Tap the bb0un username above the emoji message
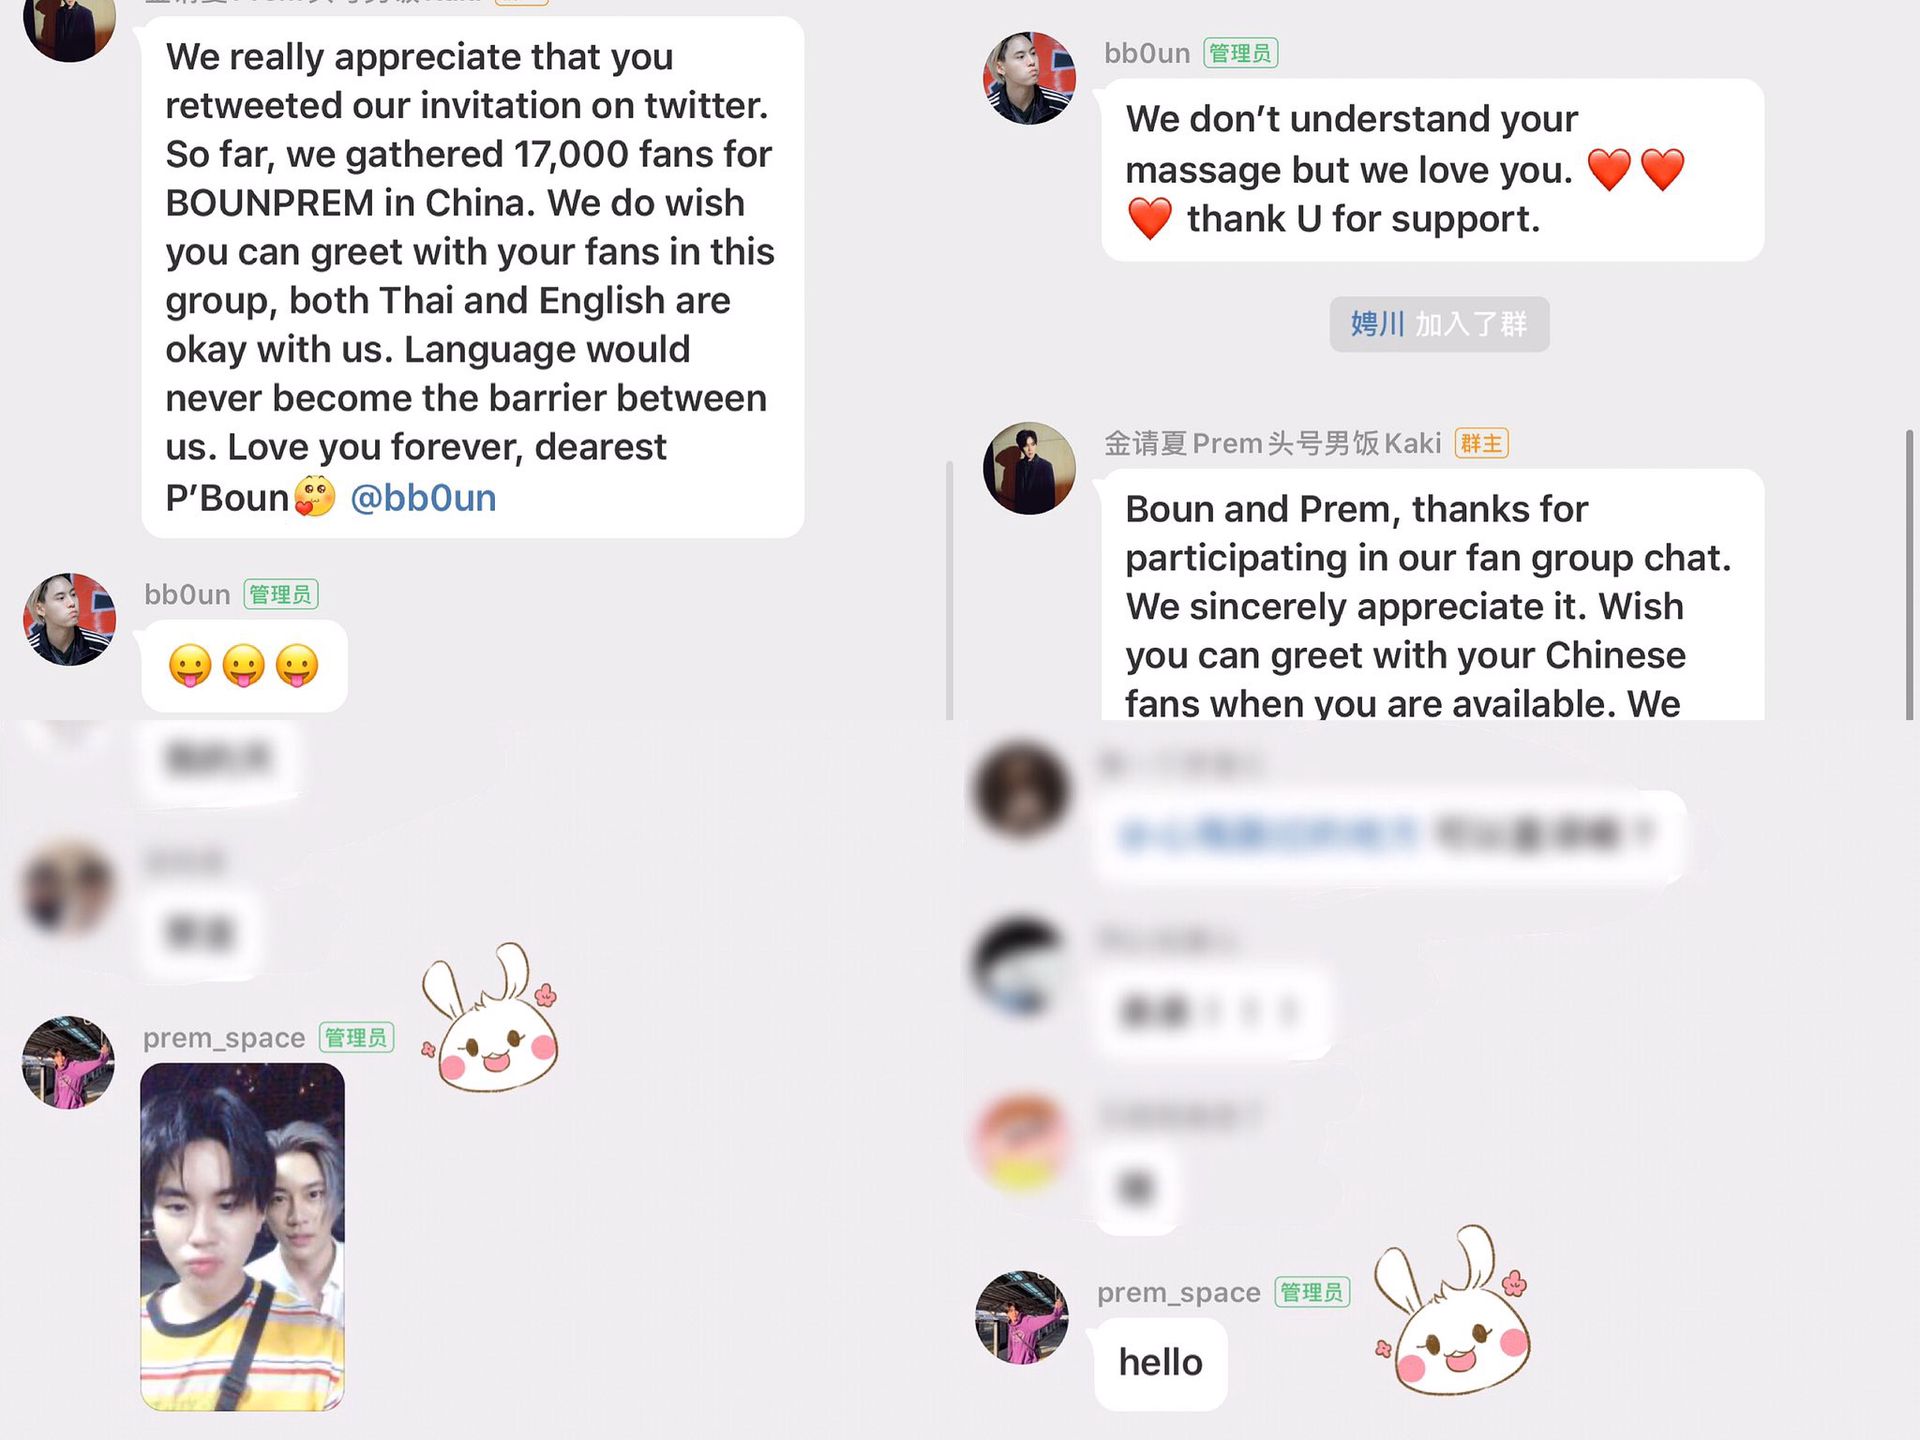1920x1440 pixels. [x=187, y=595]
